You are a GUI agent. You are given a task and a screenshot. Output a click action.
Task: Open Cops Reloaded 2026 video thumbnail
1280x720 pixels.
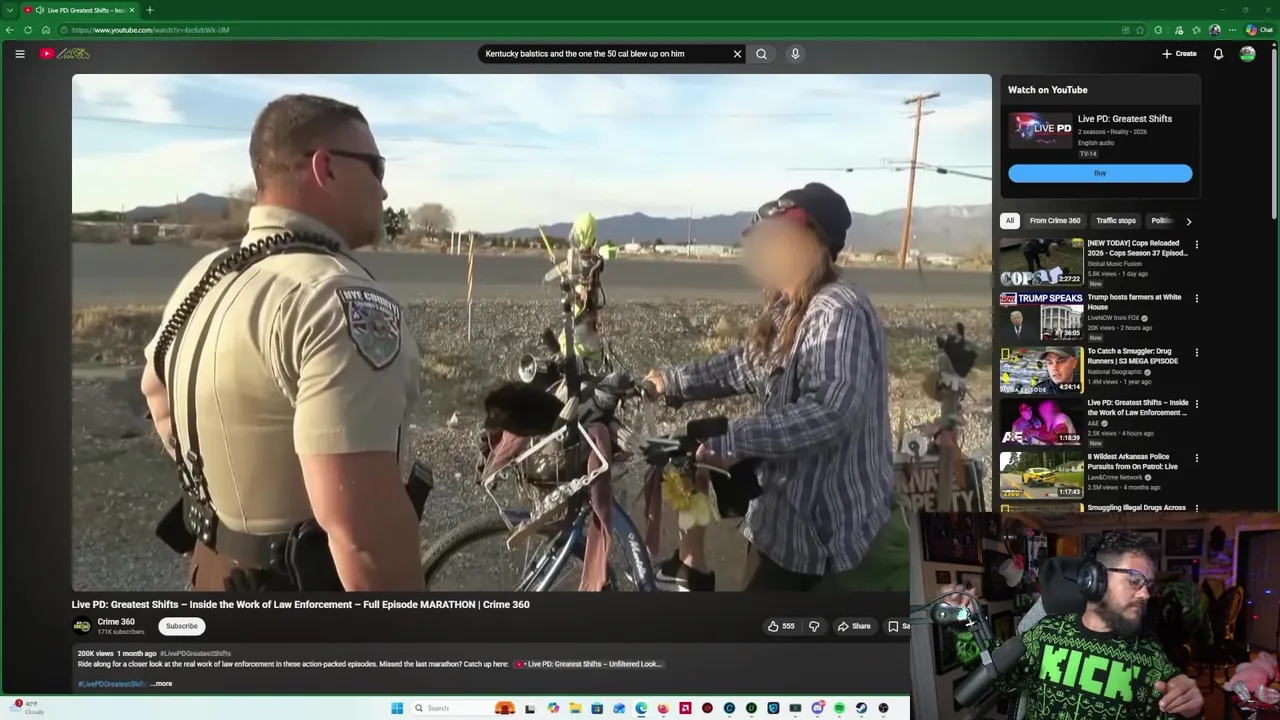pyautogui.click(x=1041, y=261)
